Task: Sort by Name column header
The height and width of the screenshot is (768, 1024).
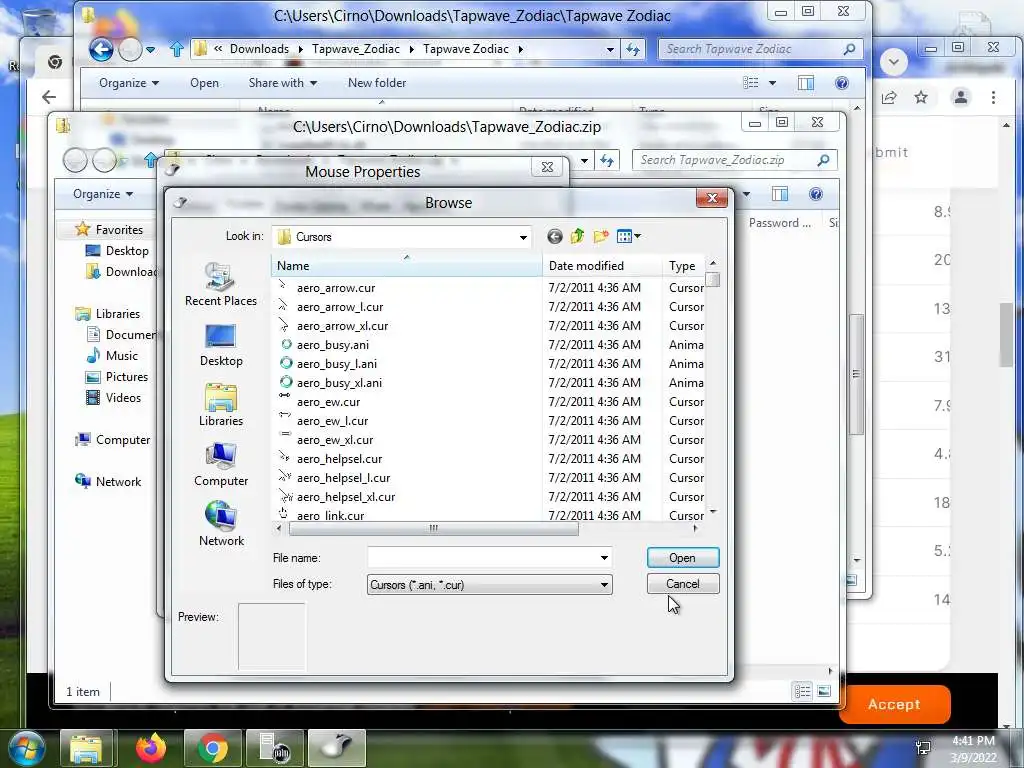Action: coord(406,266)
